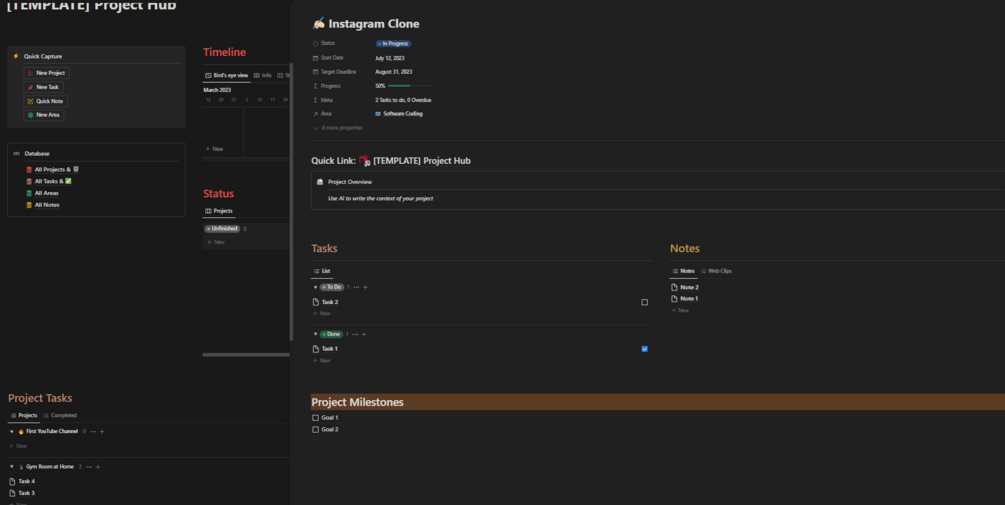
Task: Click the New Area button
Action: (x=44, y=115)
